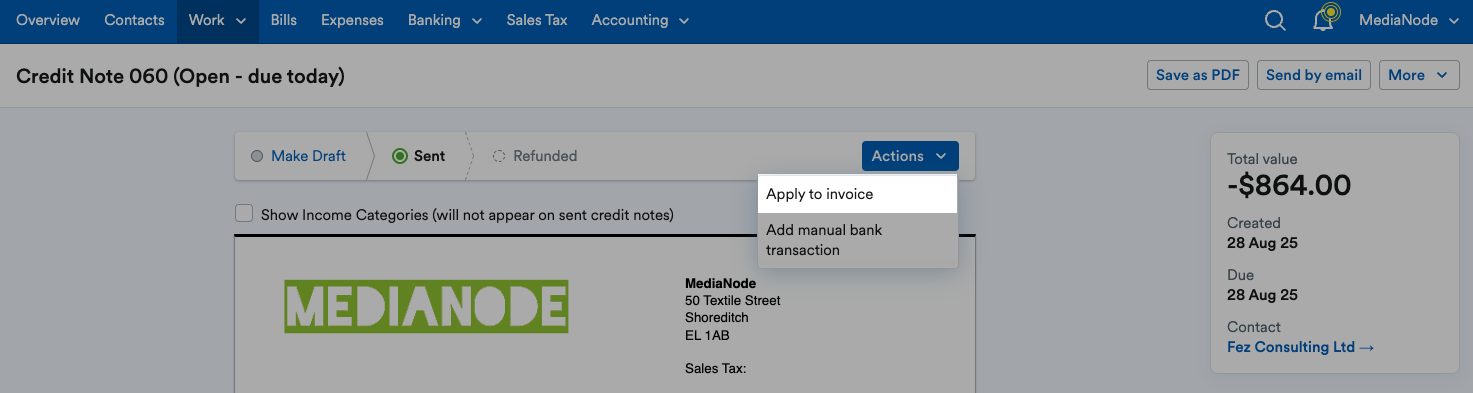Image resolution: width=1473 pixels, height=393 pixels.
Task: Click the 50 Textile Street address line
Action: (x=733, y=301)
